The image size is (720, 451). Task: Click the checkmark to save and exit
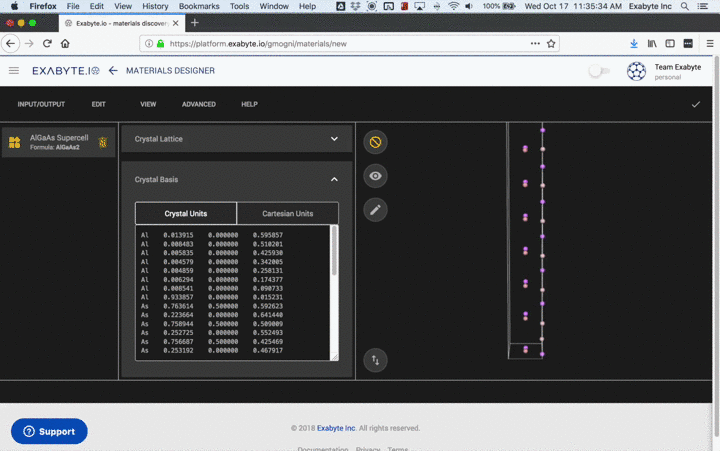[696, 104]
